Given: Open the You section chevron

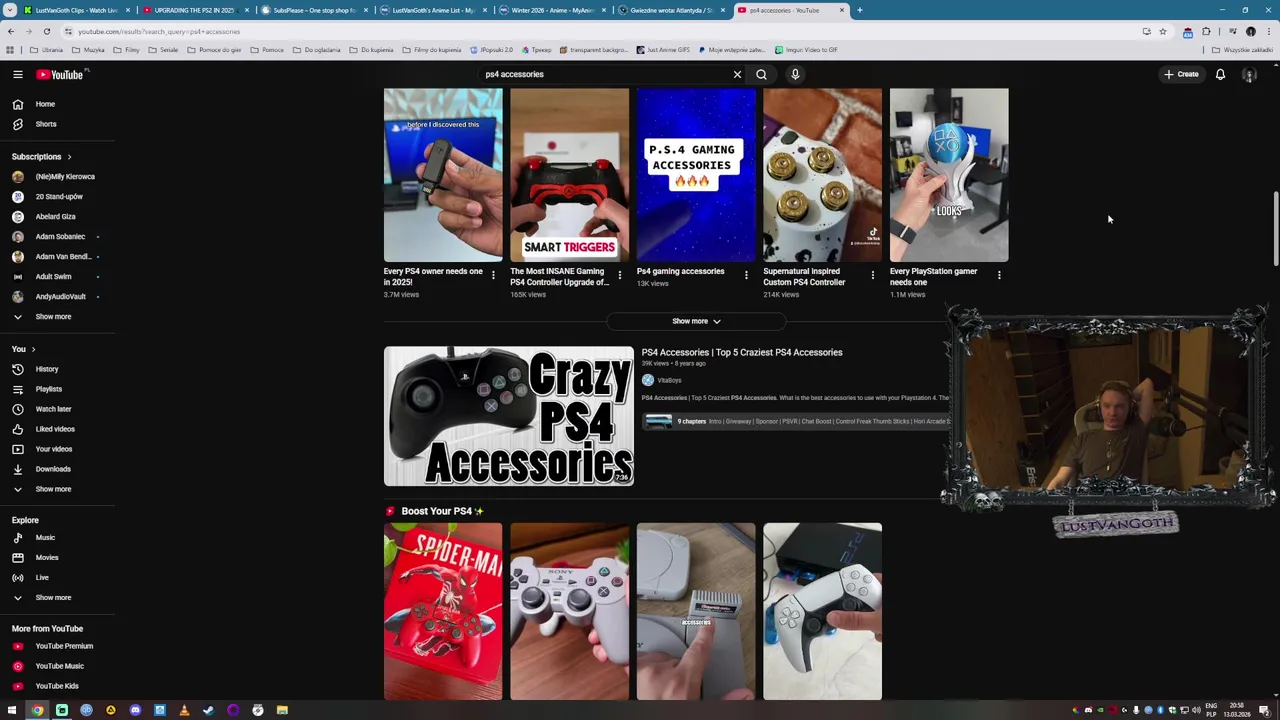Looking at the screenshot, I should [33, 349].
